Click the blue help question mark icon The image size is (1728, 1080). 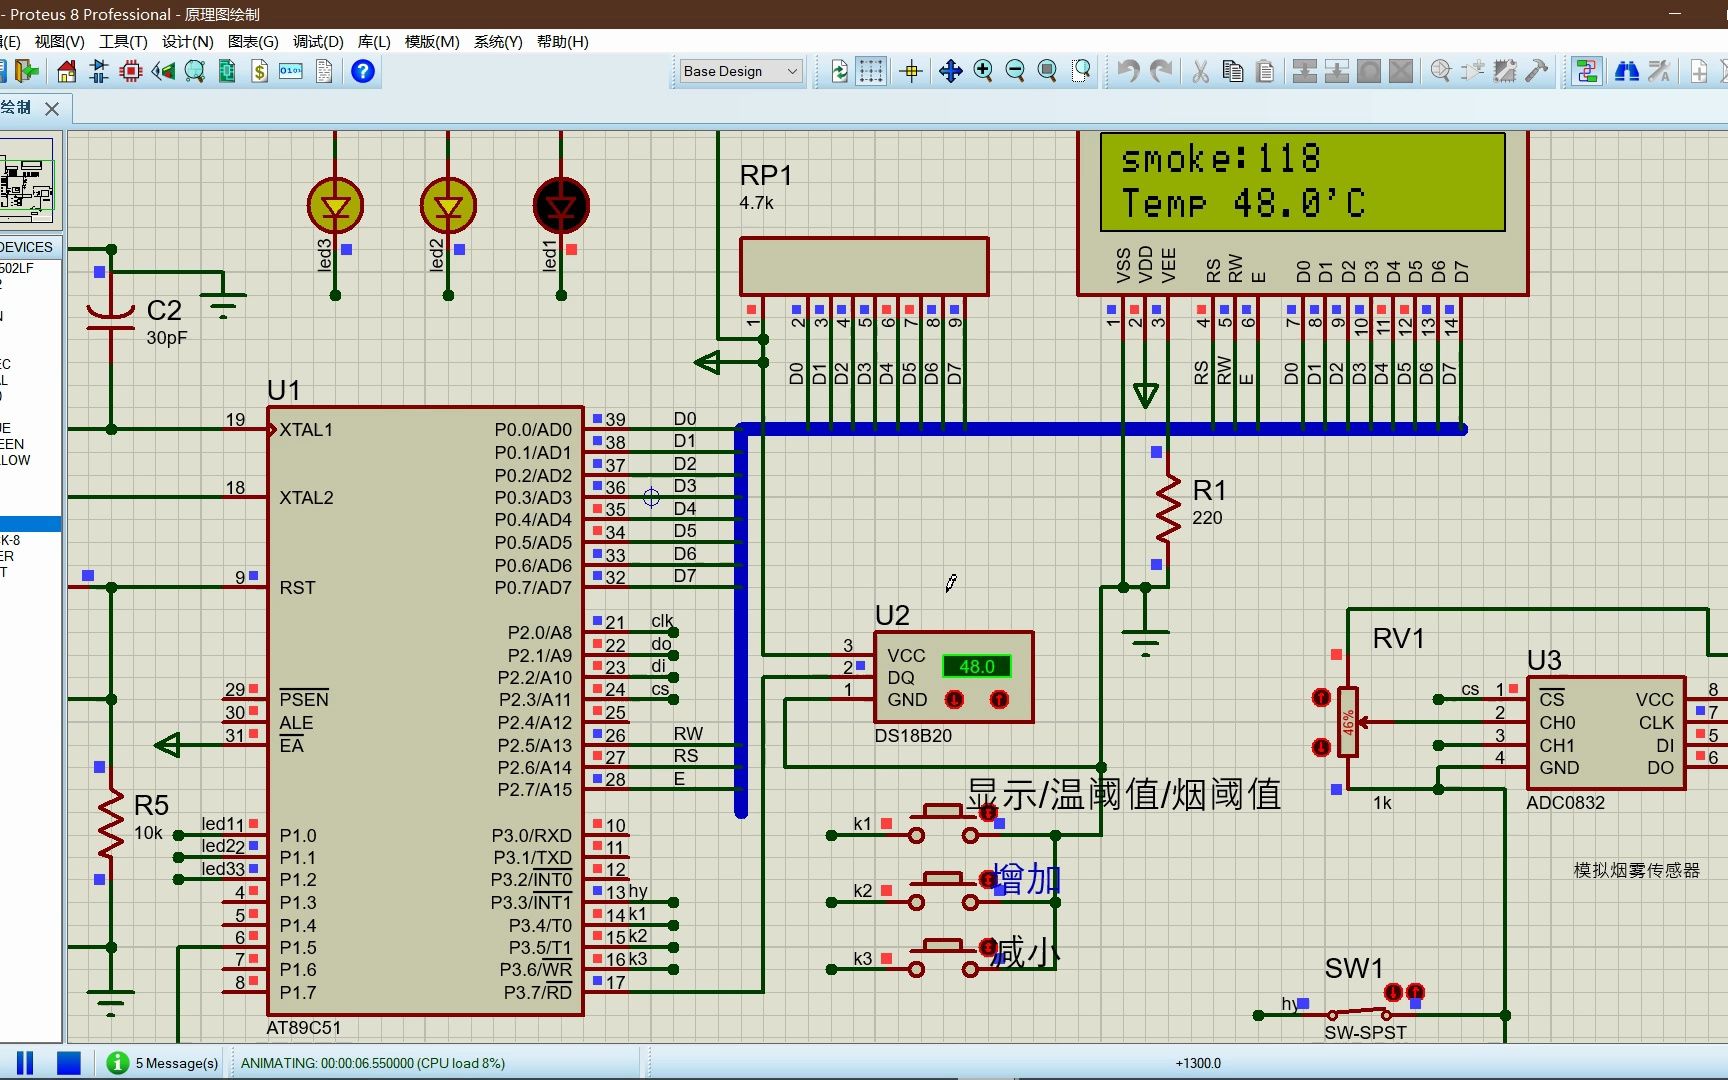coord(363,71)
